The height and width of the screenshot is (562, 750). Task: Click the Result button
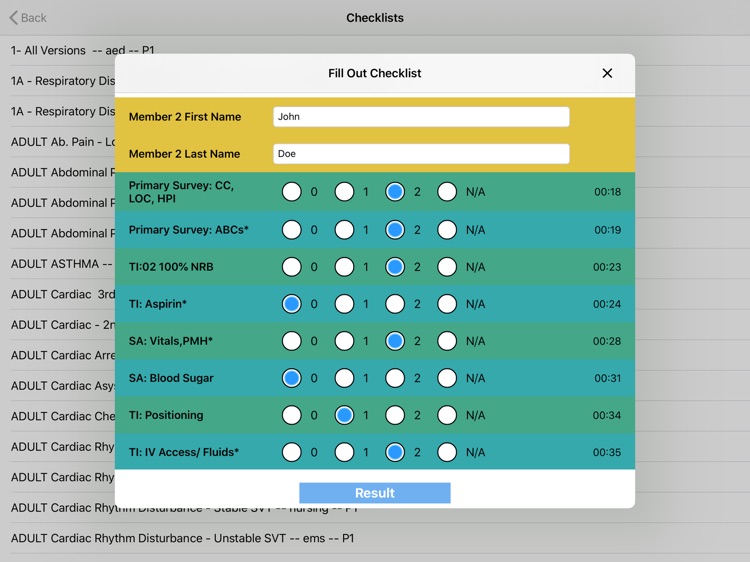(375, 493)
